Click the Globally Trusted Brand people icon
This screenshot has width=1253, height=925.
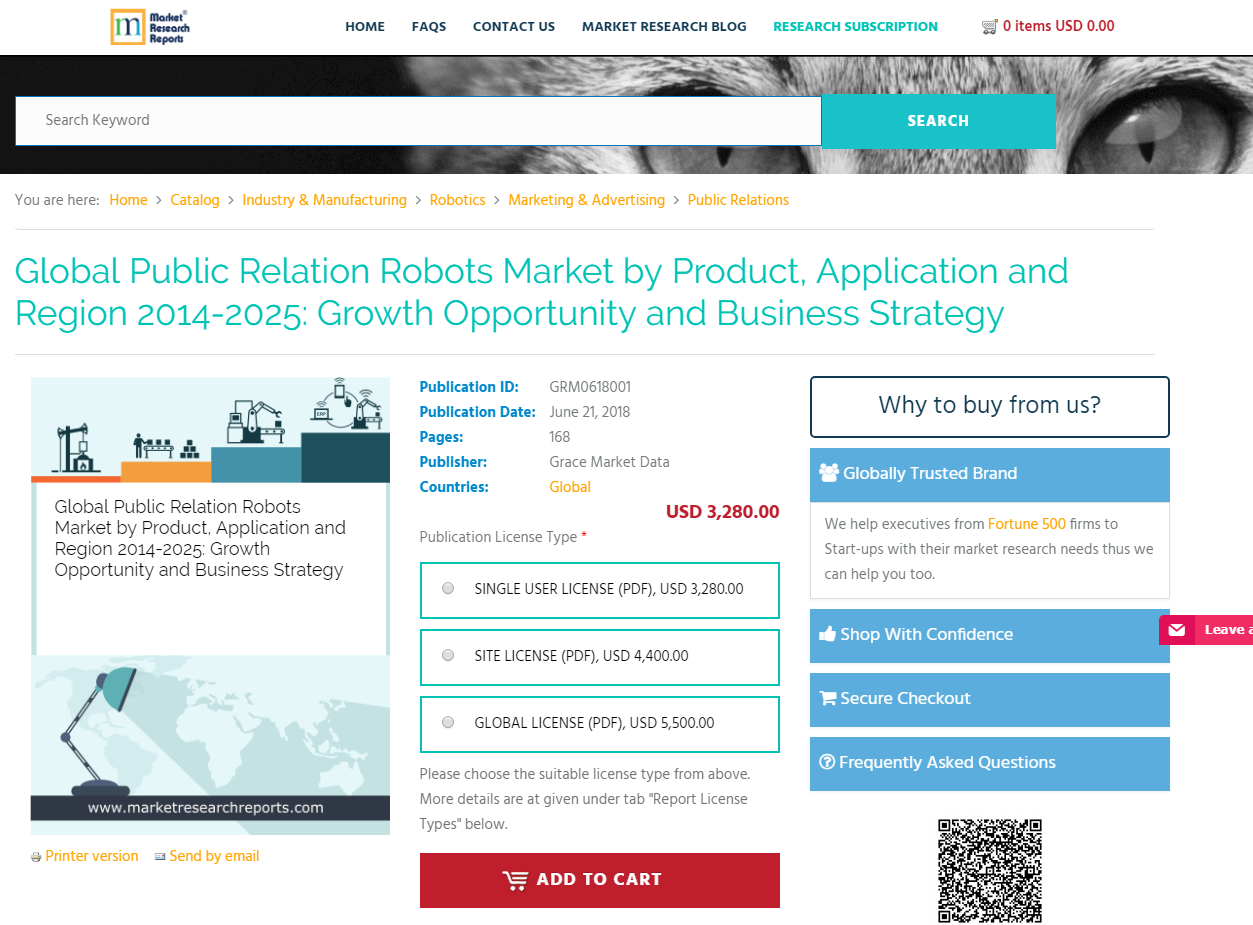point(828,474)
